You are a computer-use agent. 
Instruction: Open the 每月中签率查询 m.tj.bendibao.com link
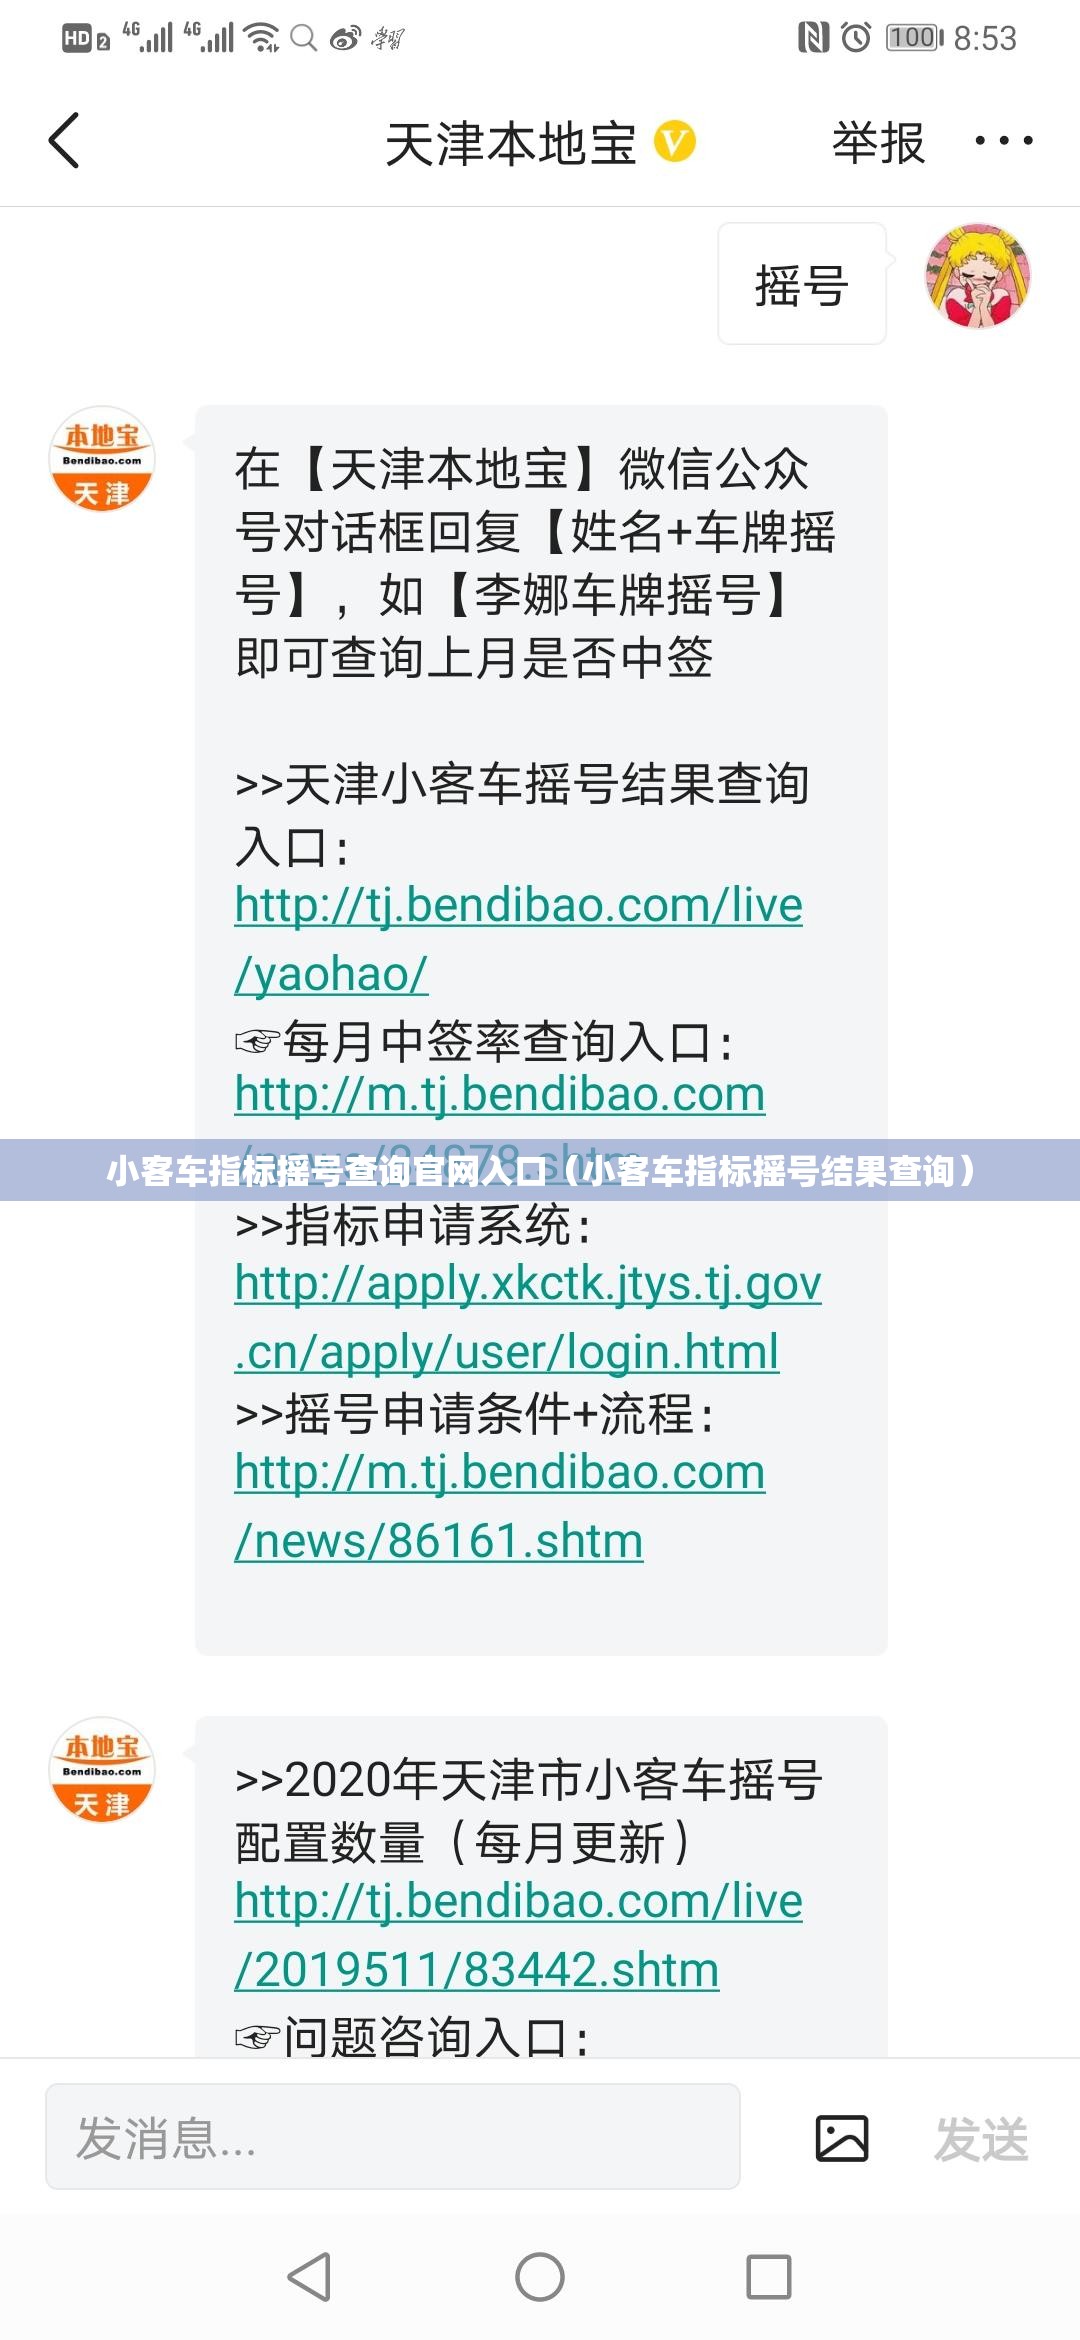[x=500, y=1095]
